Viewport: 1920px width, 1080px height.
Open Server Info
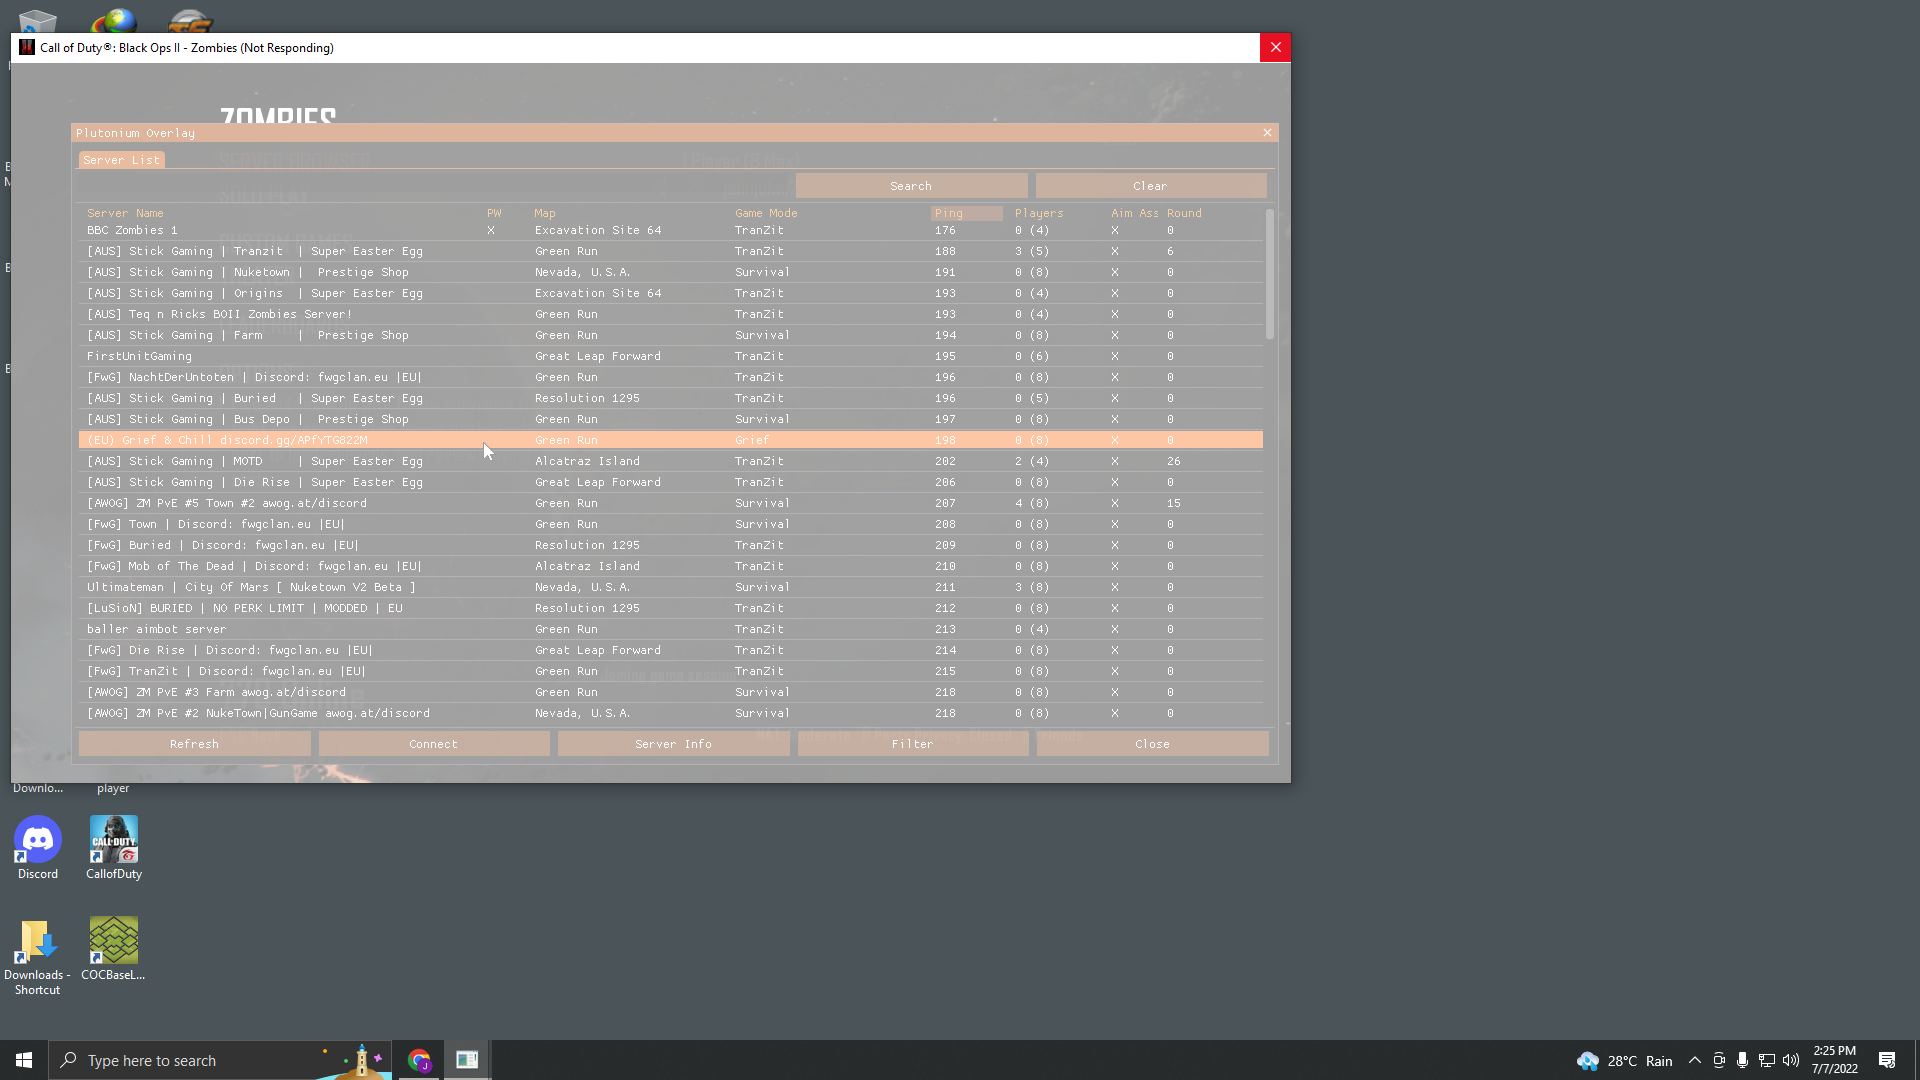click(x=674, y=744)
